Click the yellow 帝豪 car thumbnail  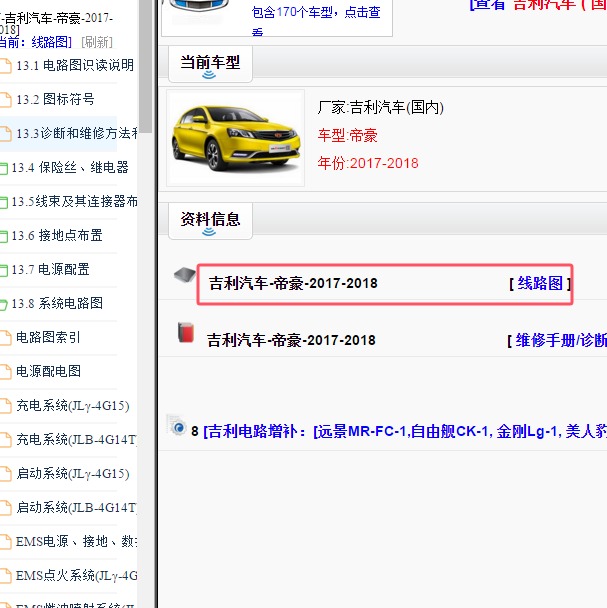point(235,138)
